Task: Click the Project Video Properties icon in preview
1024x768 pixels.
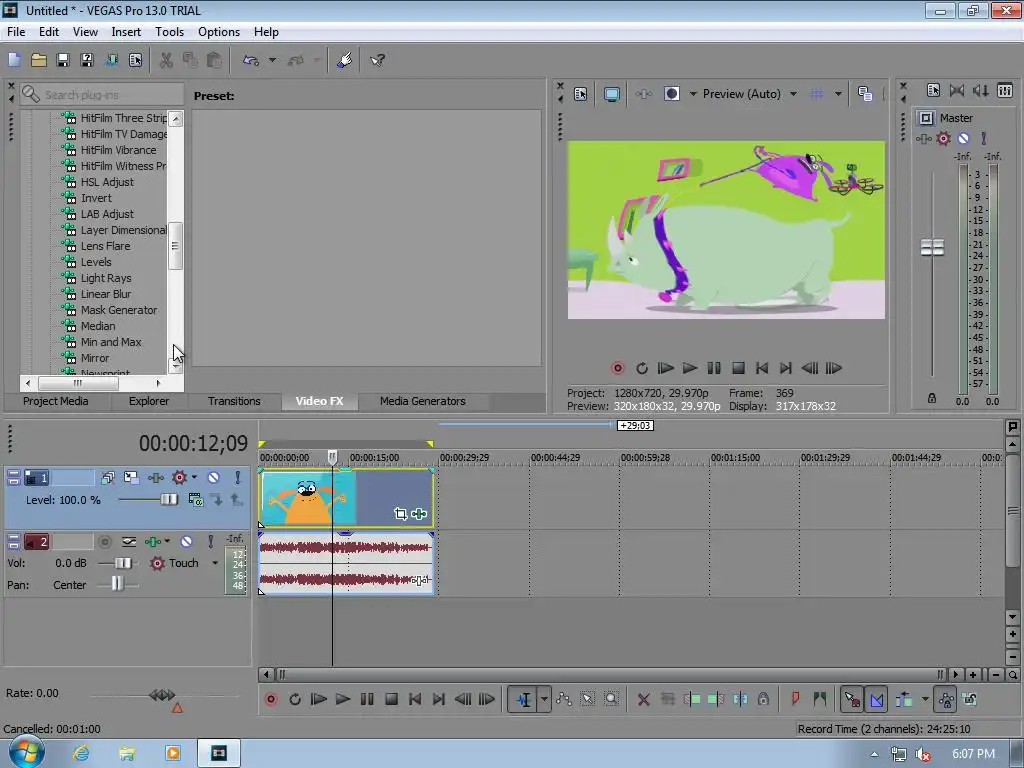Action: pyautogui.click(x=581, y=94)
